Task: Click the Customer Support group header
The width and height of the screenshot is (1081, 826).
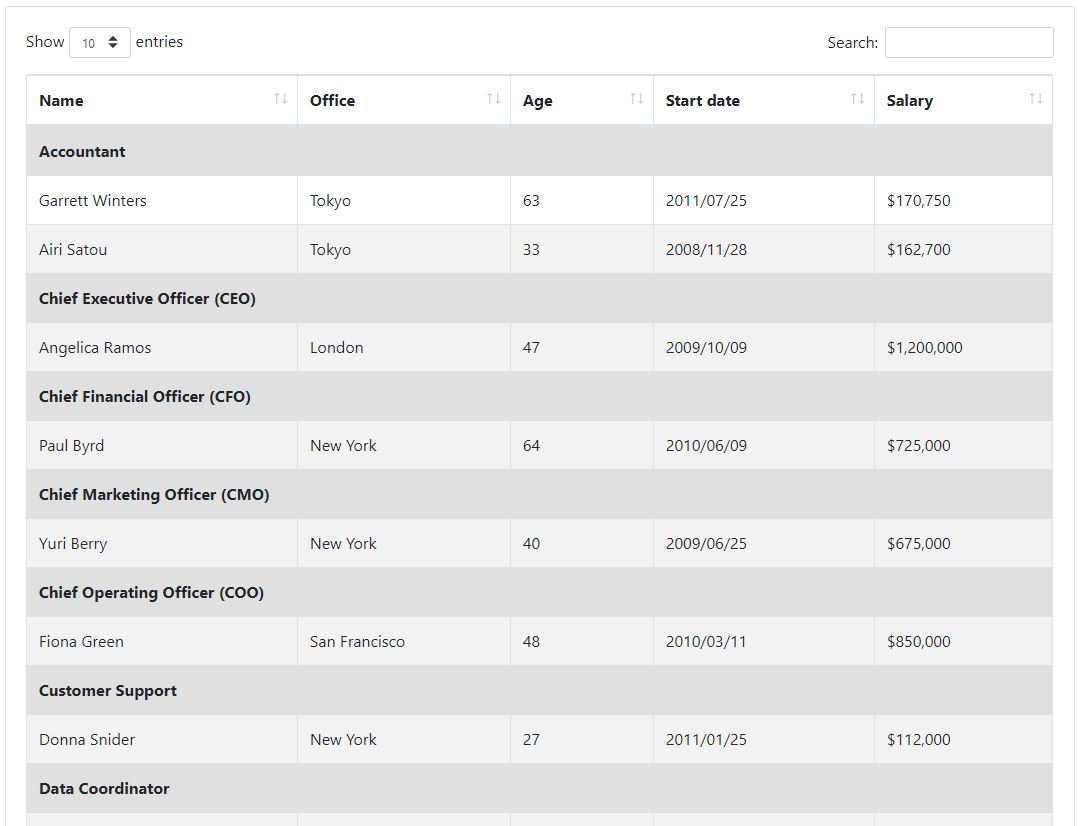Action: [539, 690]
